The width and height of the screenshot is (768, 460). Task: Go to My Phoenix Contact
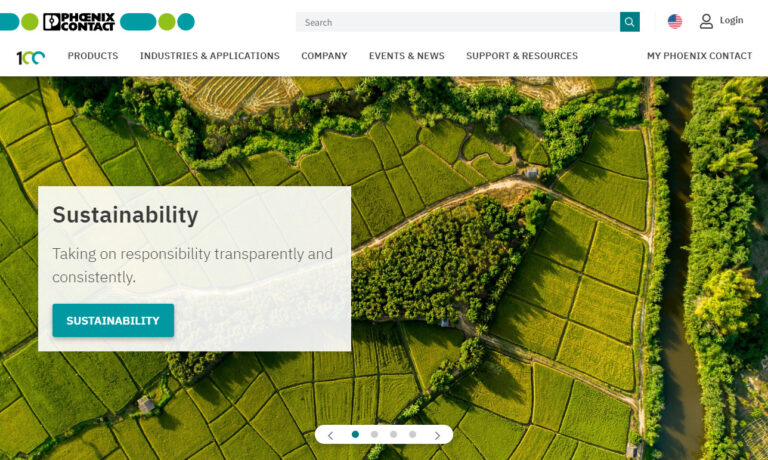point(699,56)
